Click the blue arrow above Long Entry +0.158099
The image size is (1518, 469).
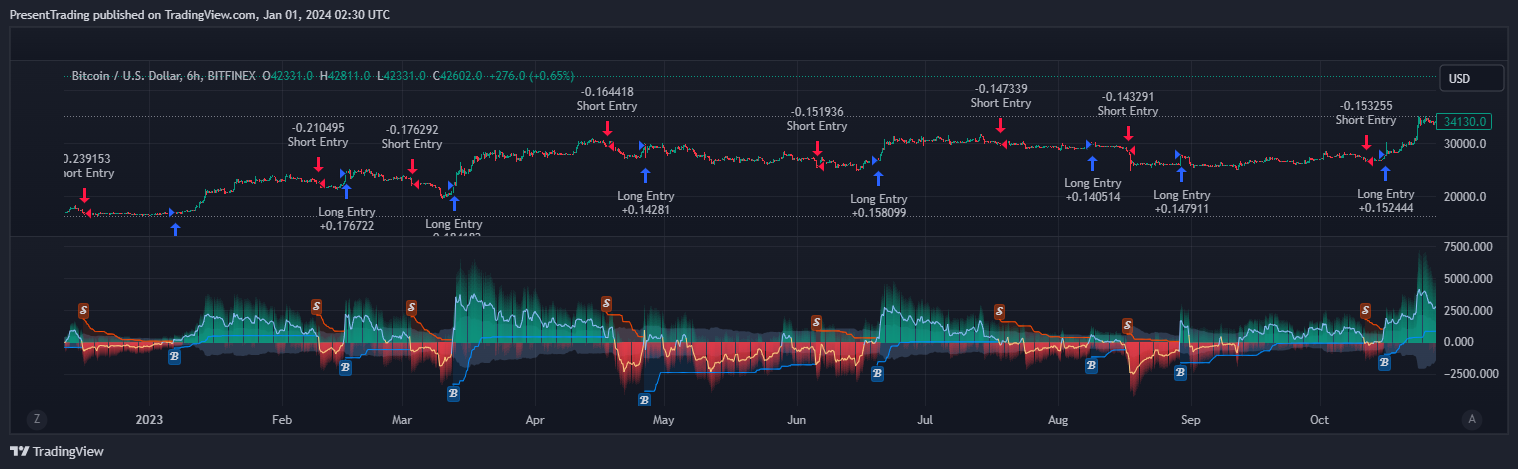[x=878, y=178]
